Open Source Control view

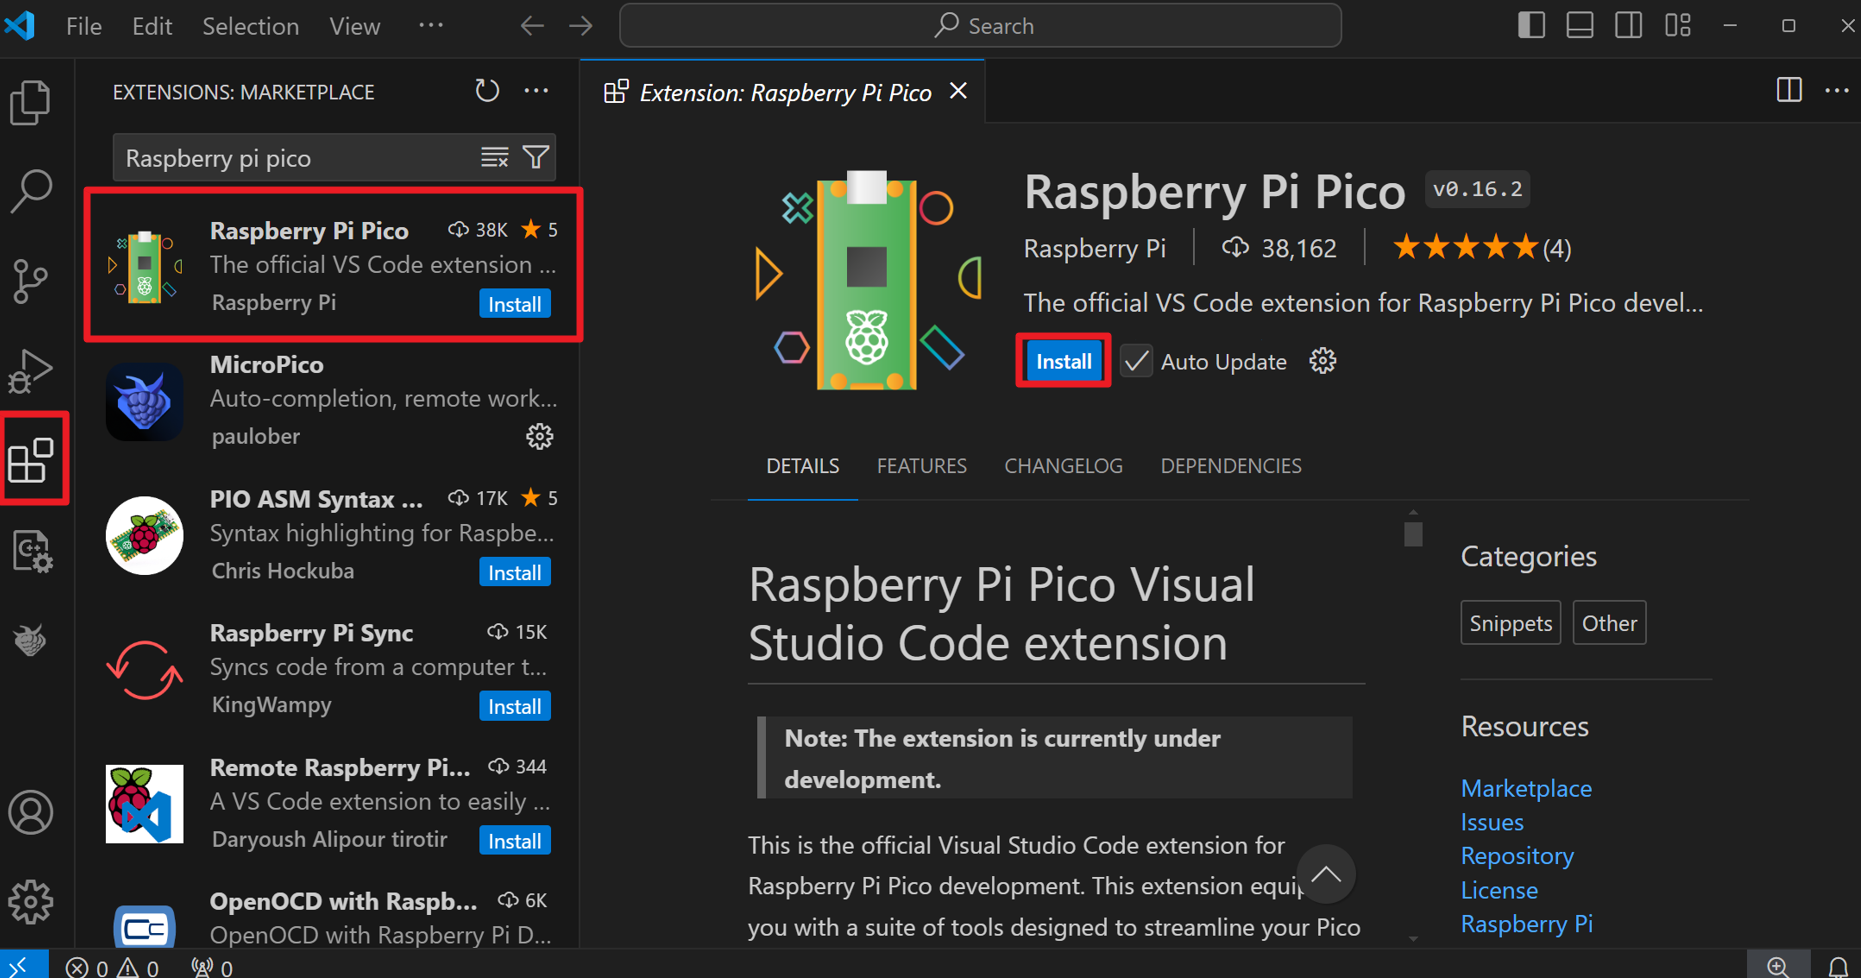click(31, 281)
